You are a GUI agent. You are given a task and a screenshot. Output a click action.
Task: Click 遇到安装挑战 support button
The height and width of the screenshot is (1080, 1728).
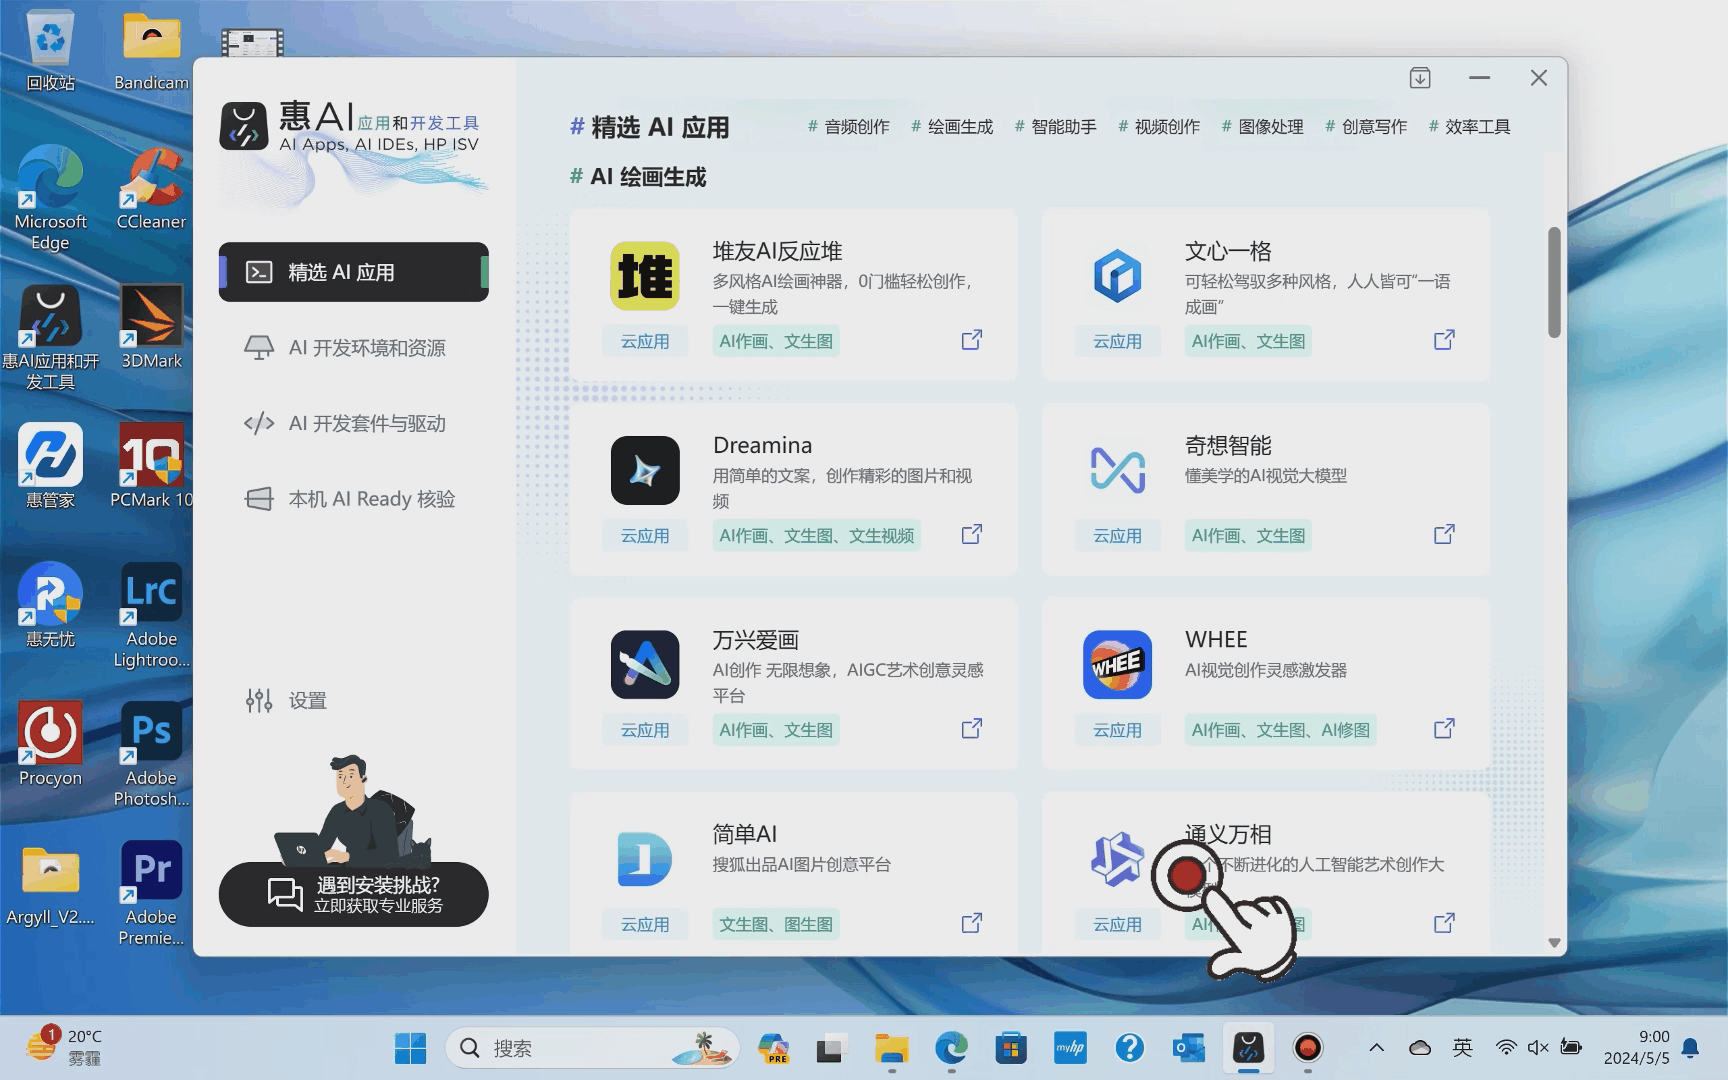tap(354, 894)
